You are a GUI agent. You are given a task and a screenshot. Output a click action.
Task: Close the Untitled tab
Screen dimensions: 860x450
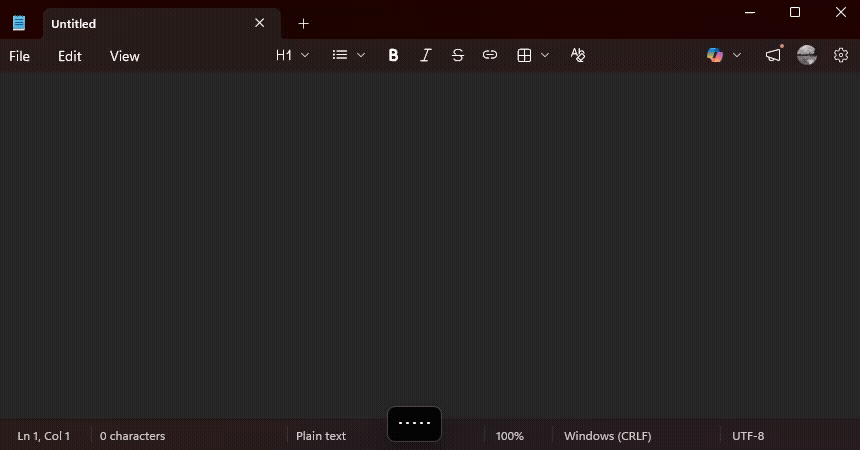pos(259,23)
